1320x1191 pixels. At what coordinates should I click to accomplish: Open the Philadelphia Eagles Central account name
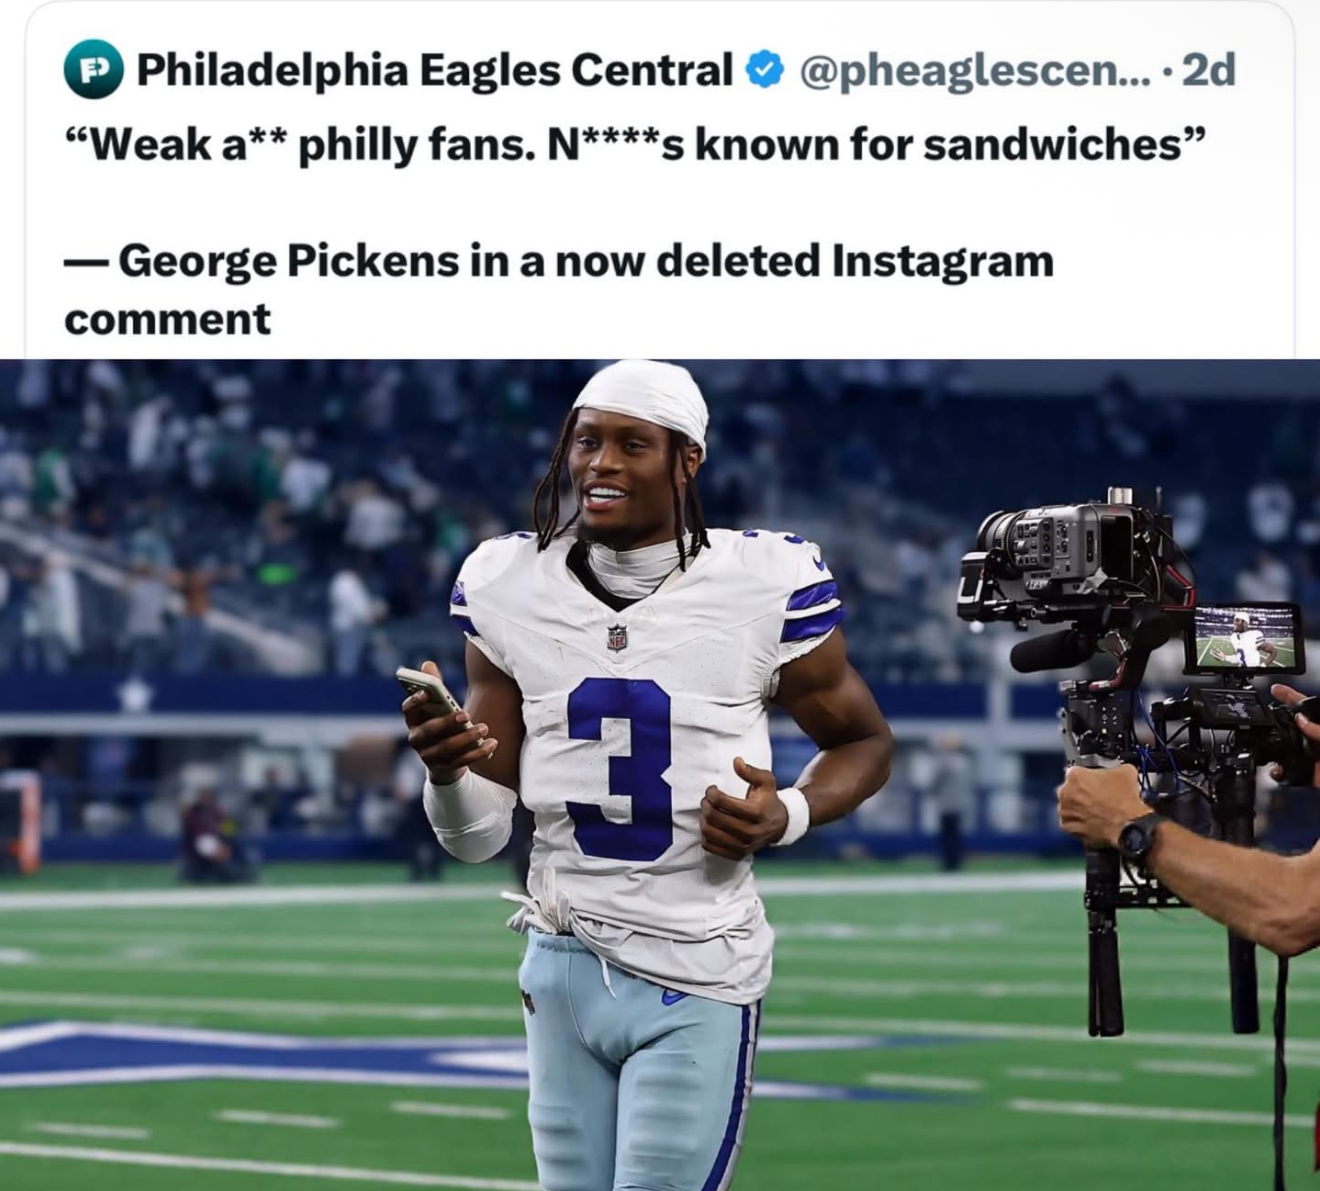coord(434,71)
